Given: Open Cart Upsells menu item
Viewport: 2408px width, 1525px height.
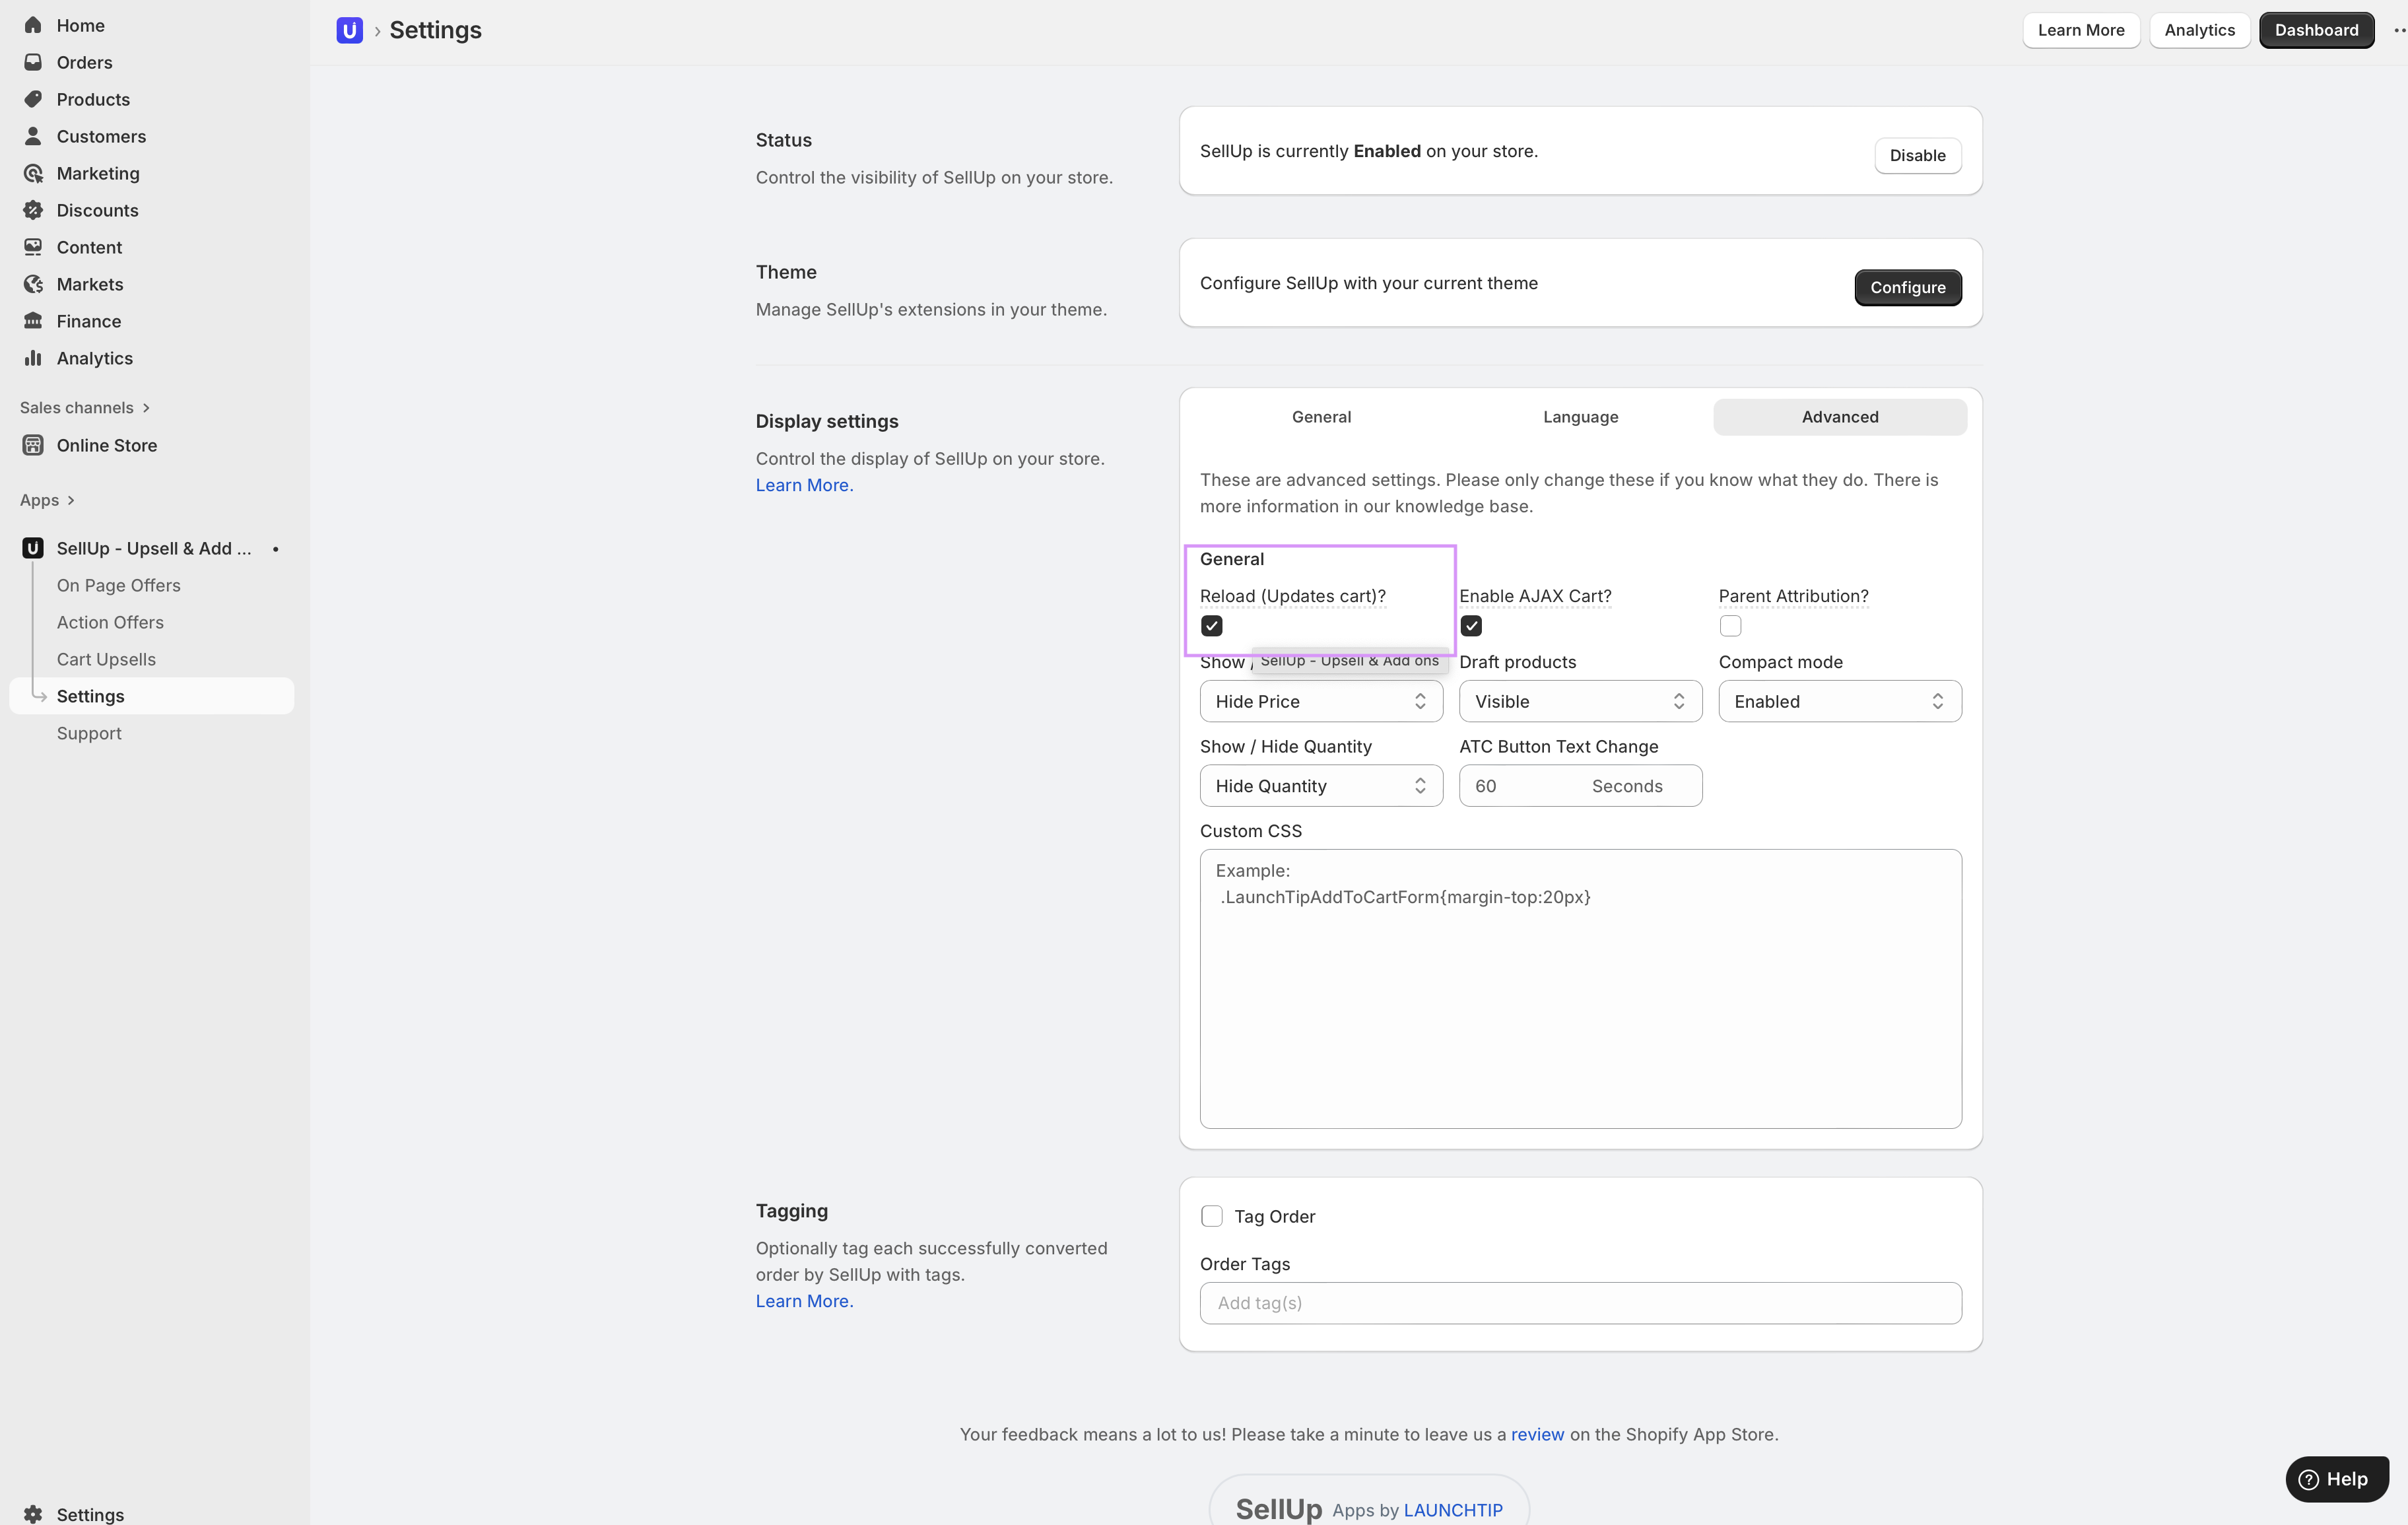Looking at the screenshot, I should click(x=106, y=659).
